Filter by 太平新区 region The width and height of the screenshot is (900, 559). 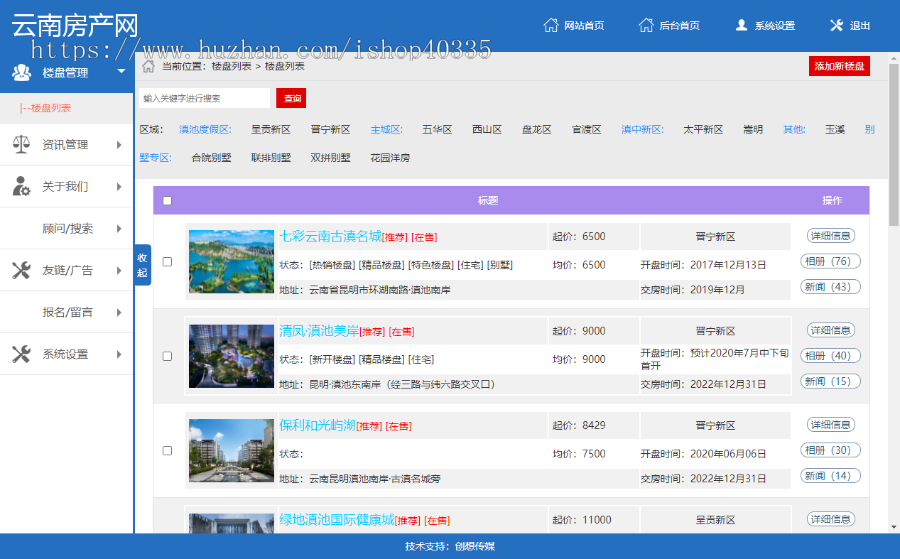click(x=703, y=130)
